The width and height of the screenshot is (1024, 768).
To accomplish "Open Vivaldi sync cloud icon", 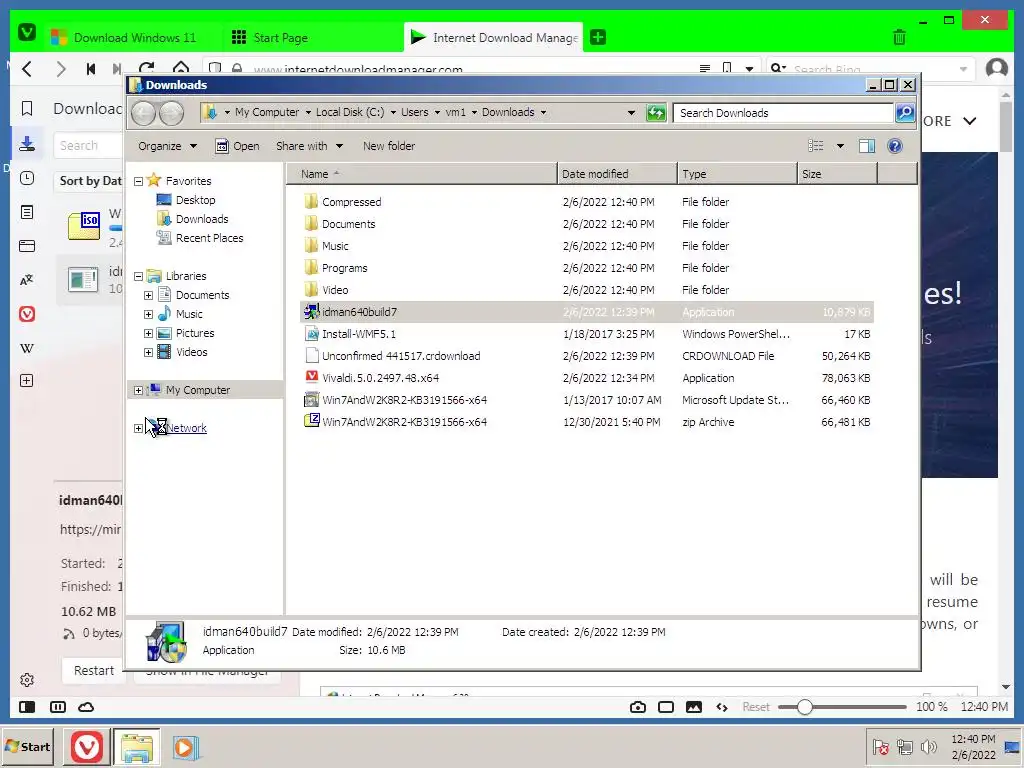I will pyautogui.click(x=86, y=707).
